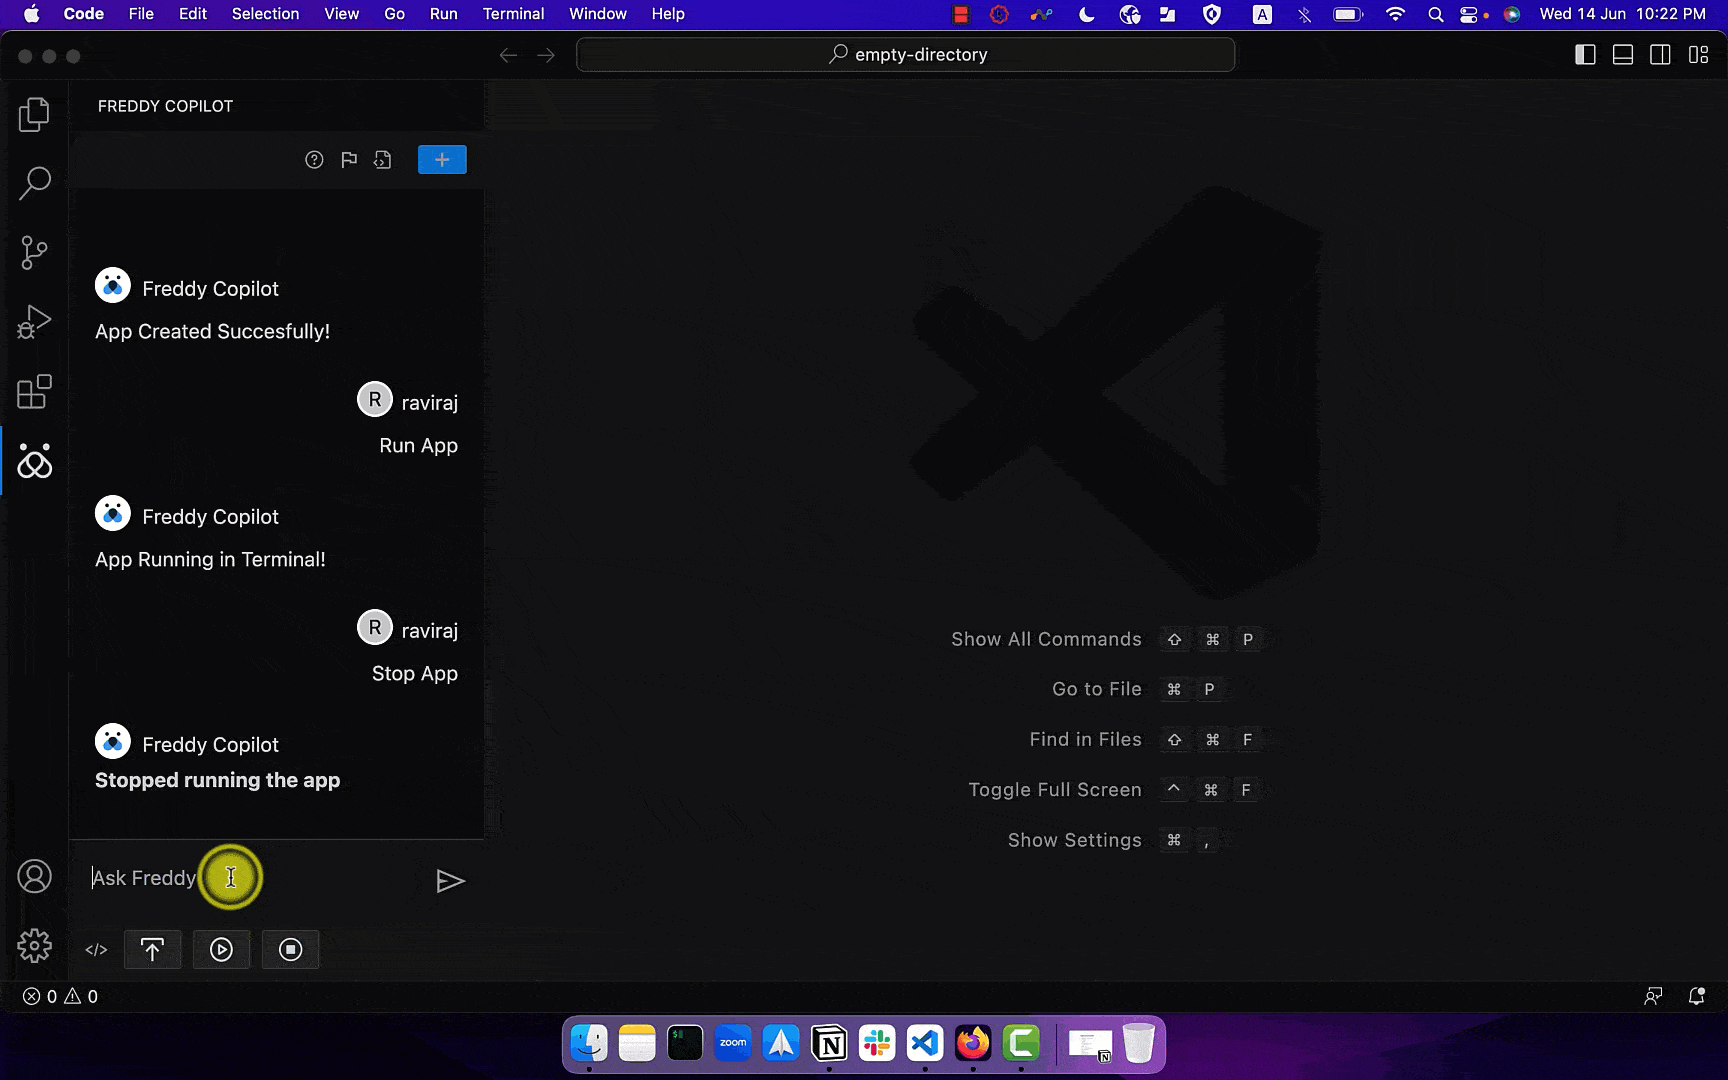This screenshot has width=1728, height=1080.
Task: Click the Show All Commands label
Action: (1046, 639)
